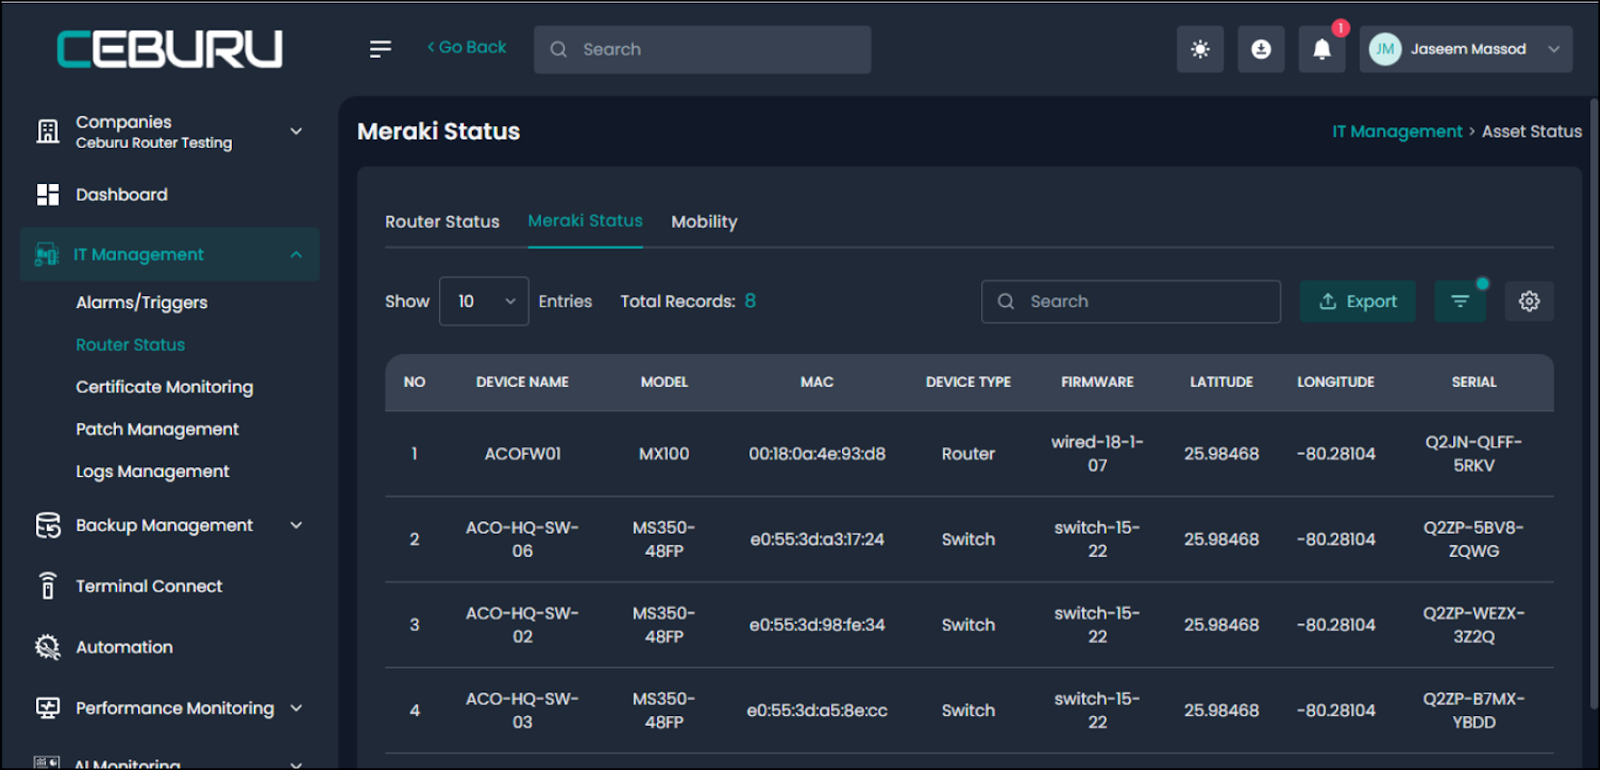Click device name ACO-HQ-SW-06
Screen dimensions: 1600x770
click(x=522, y=539)
